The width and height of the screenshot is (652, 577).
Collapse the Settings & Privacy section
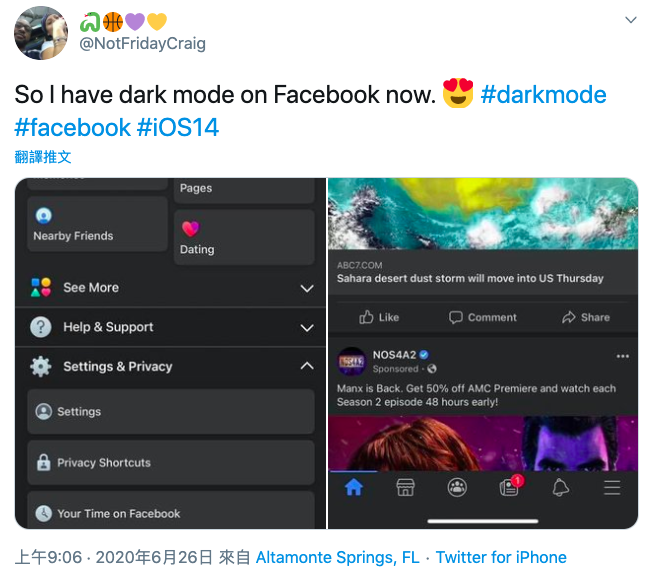(x=307, y=366)
